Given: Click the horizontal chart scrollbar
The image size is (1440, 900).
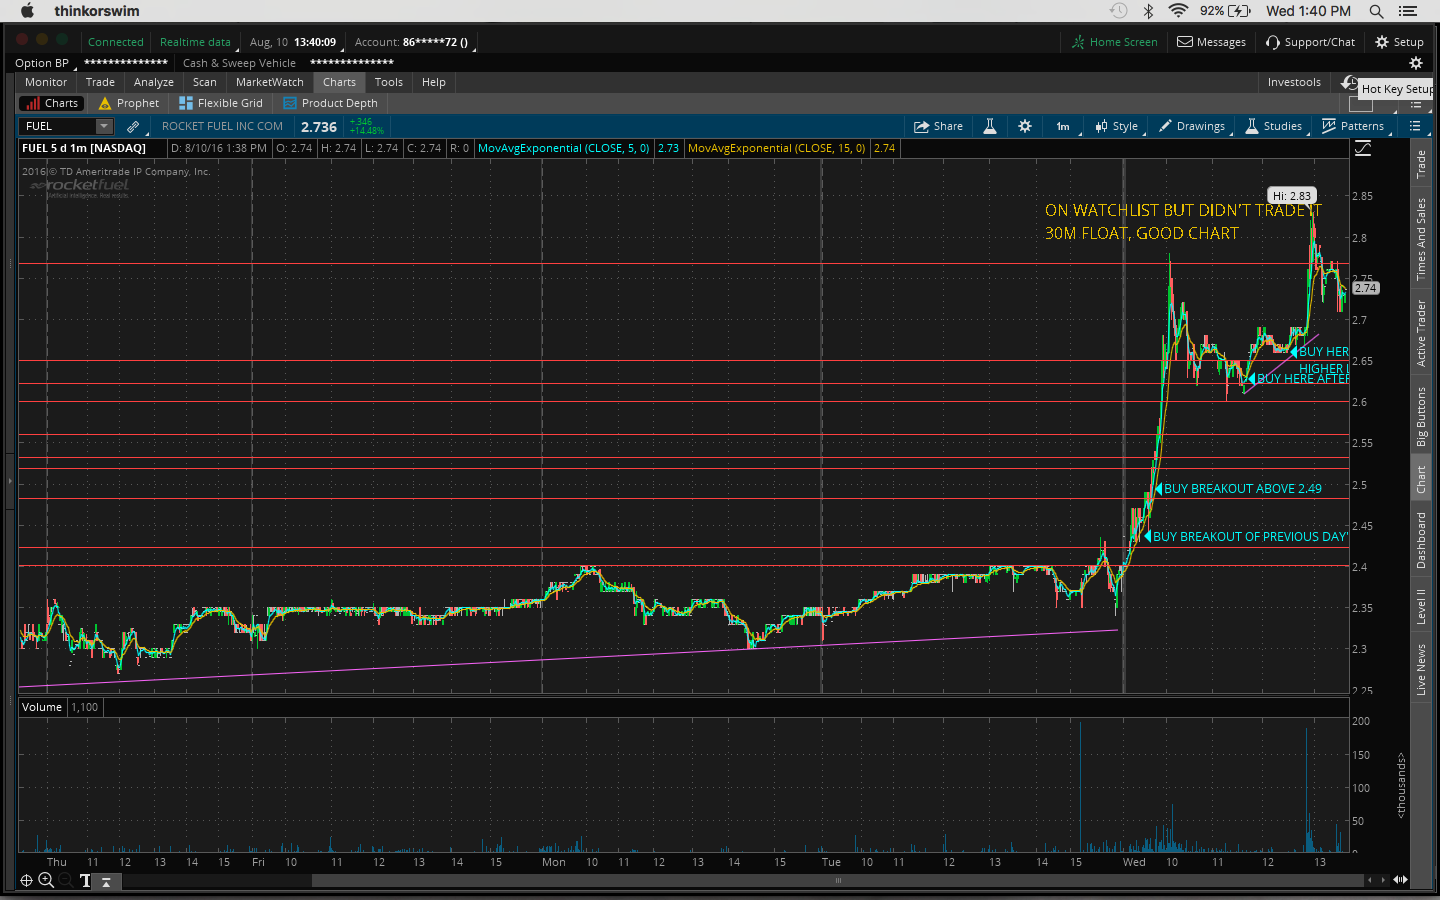Looking at the screenshot, I should (x=838, y=881).
